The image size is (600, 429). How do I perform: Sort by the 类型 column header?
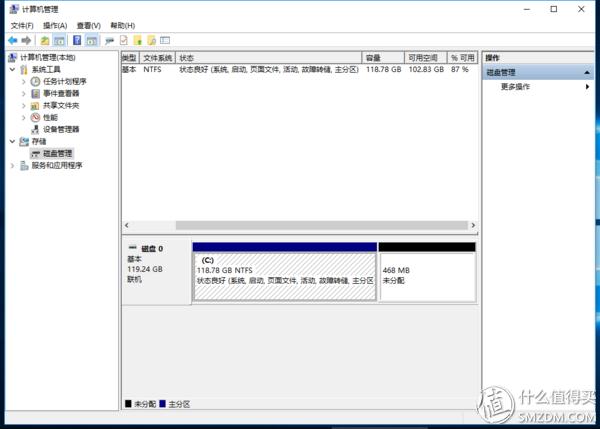click(130, 58)
